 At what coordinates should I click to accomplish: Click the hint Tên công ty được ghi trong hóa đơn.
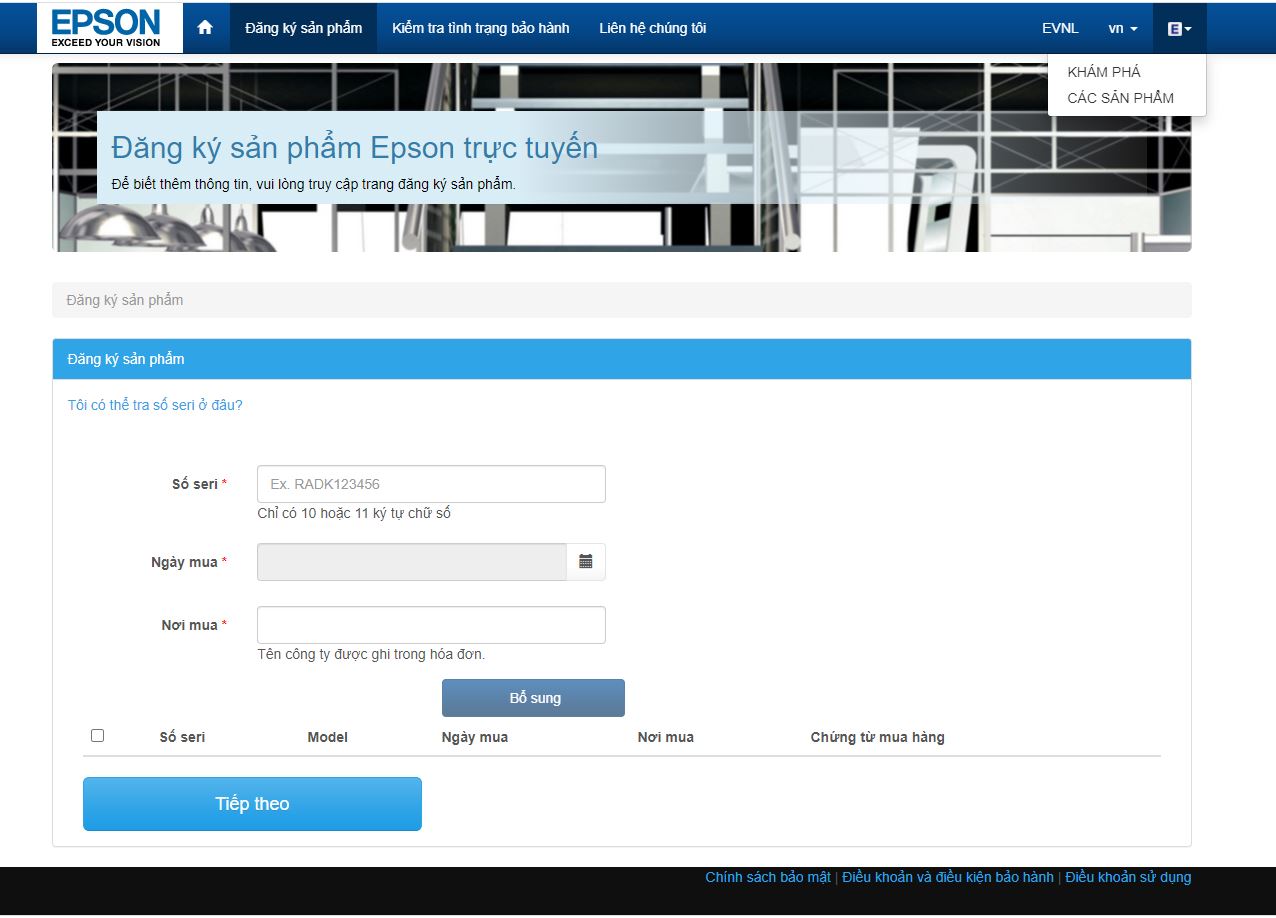371,654
